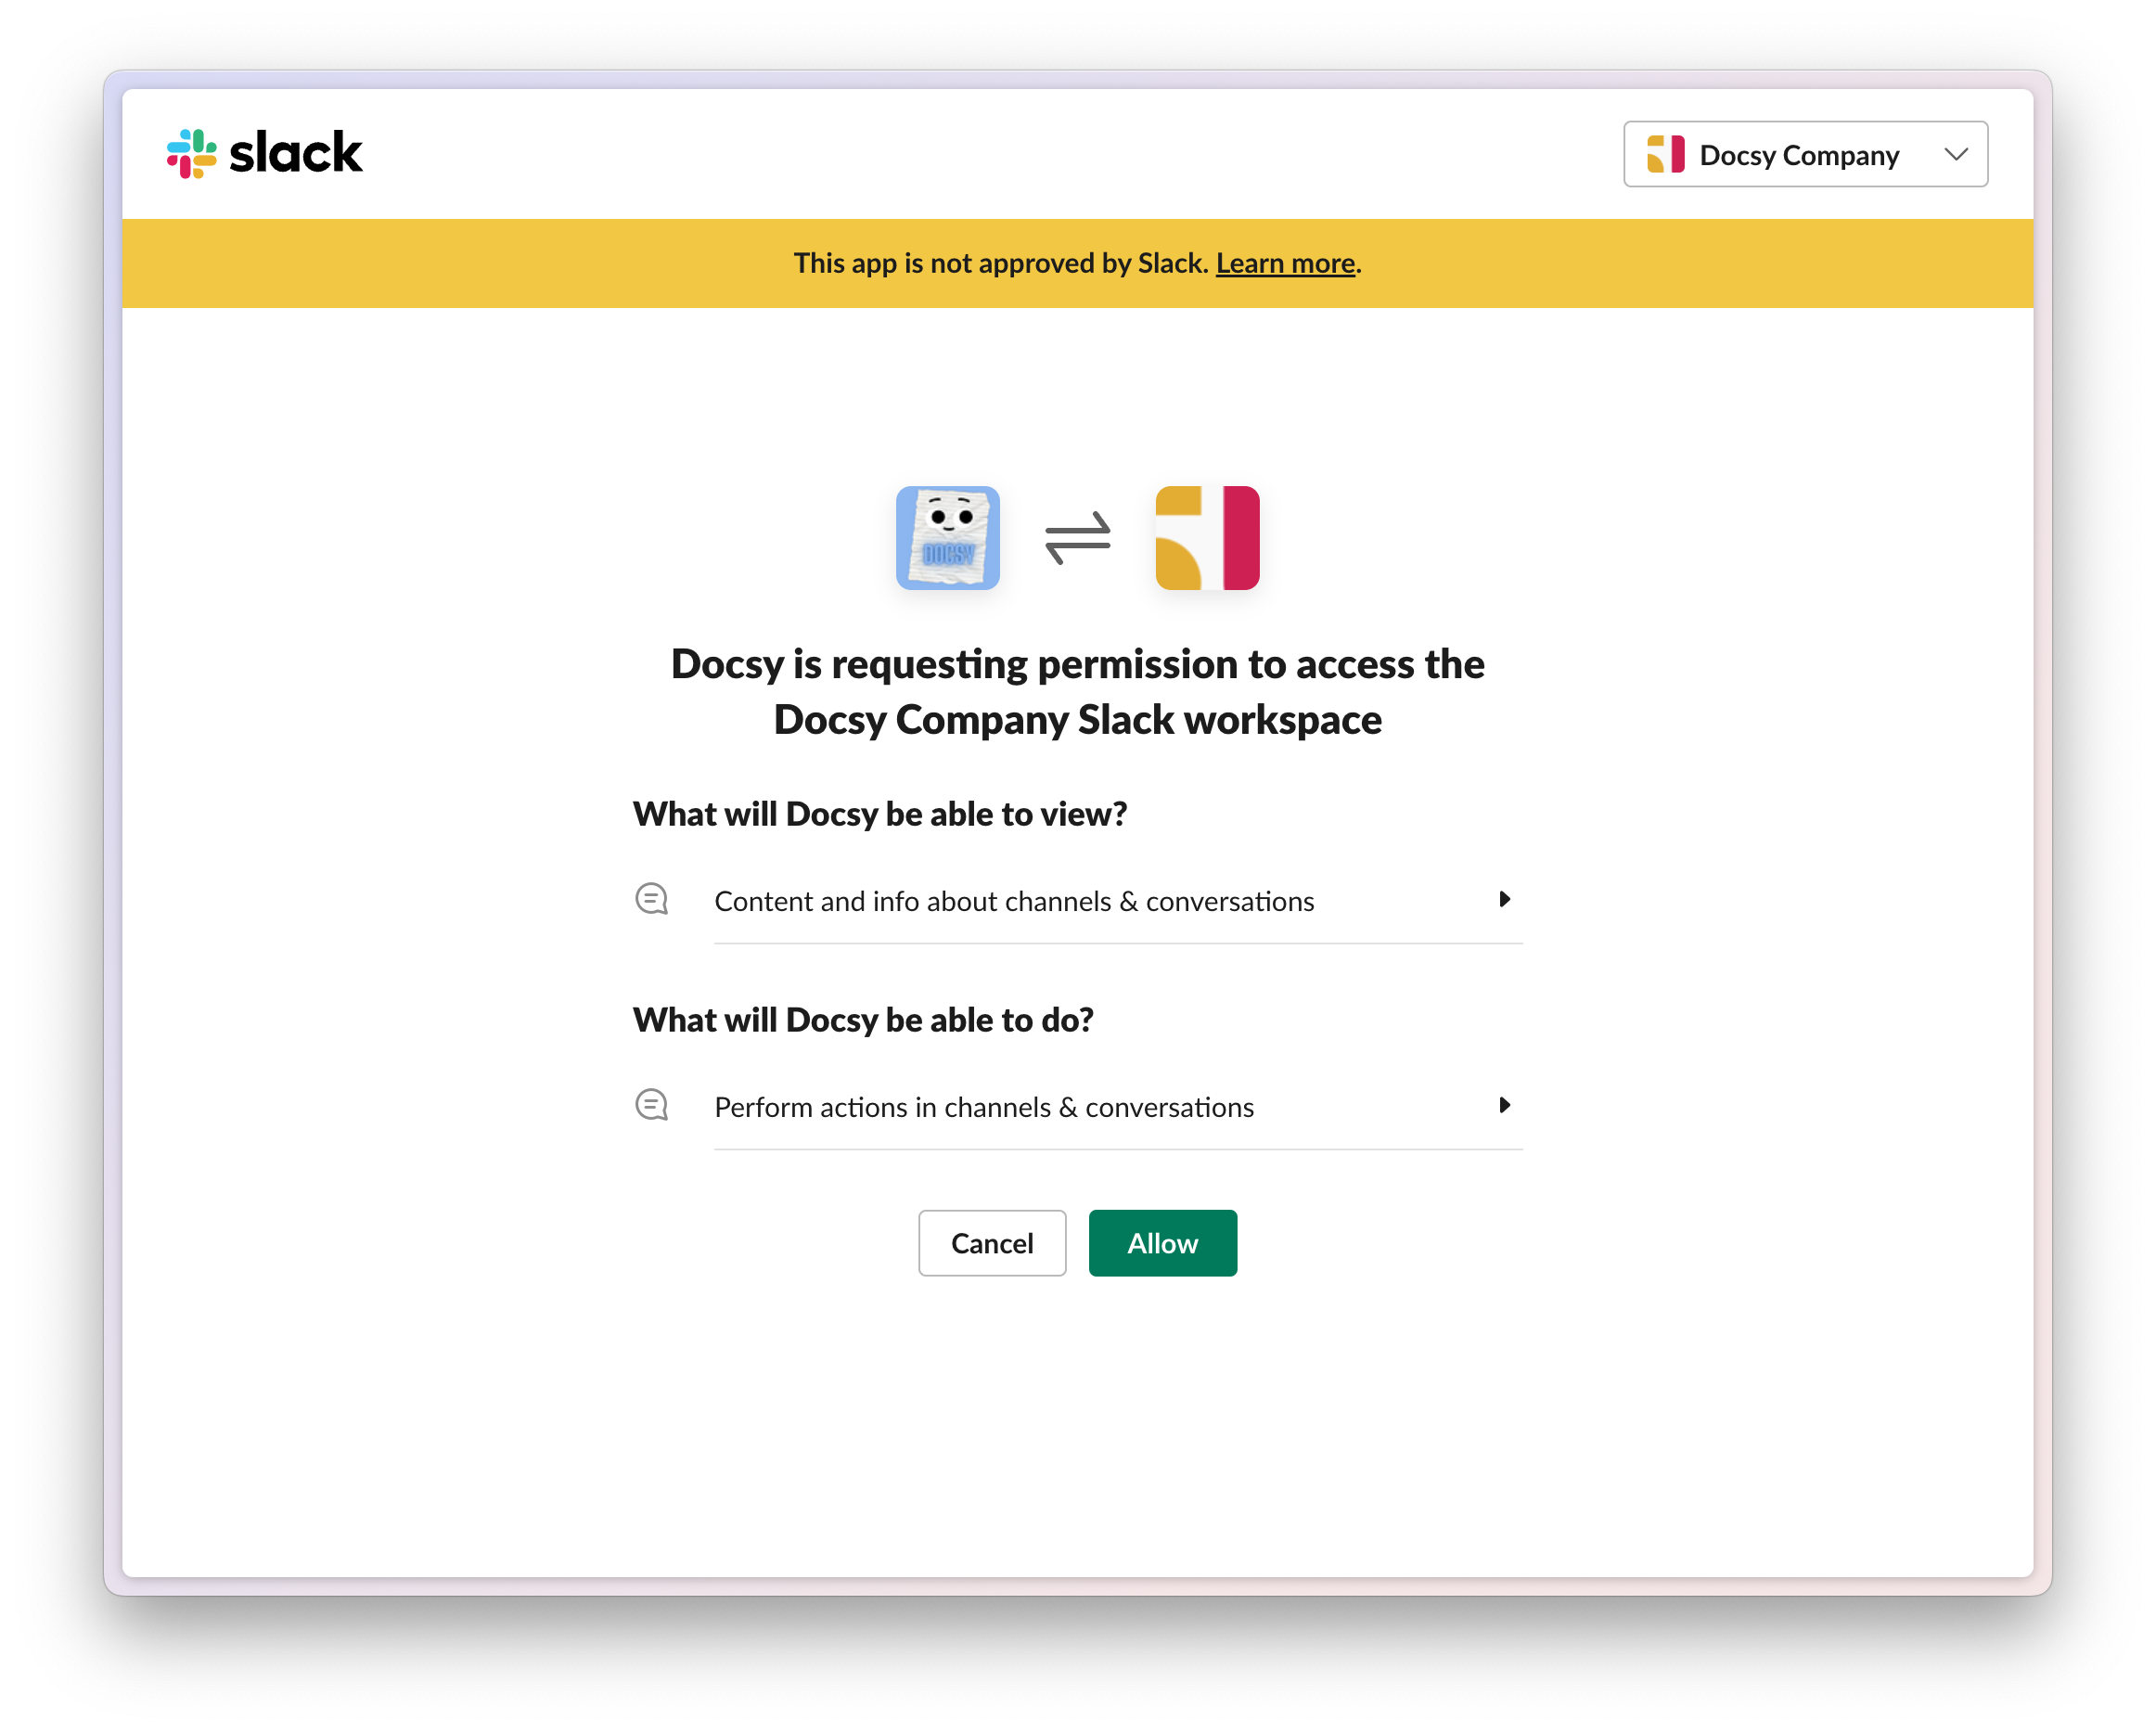Click the Docsy Company icon in the workspace selector

[x=1665, y=154]
